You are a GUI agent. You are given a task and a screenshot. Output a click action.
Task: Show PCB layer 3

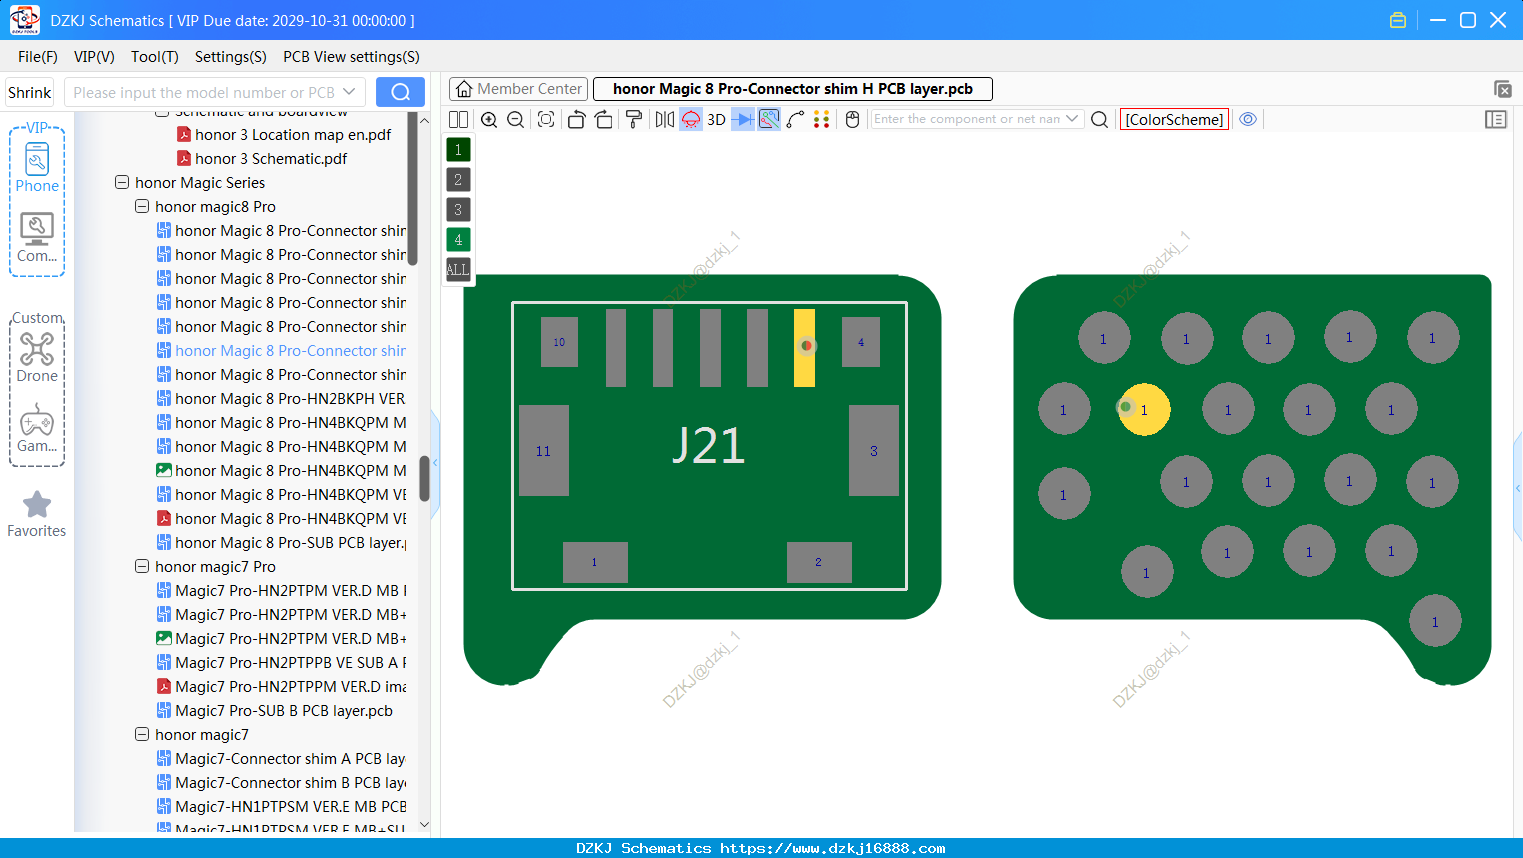click(458, 209)
